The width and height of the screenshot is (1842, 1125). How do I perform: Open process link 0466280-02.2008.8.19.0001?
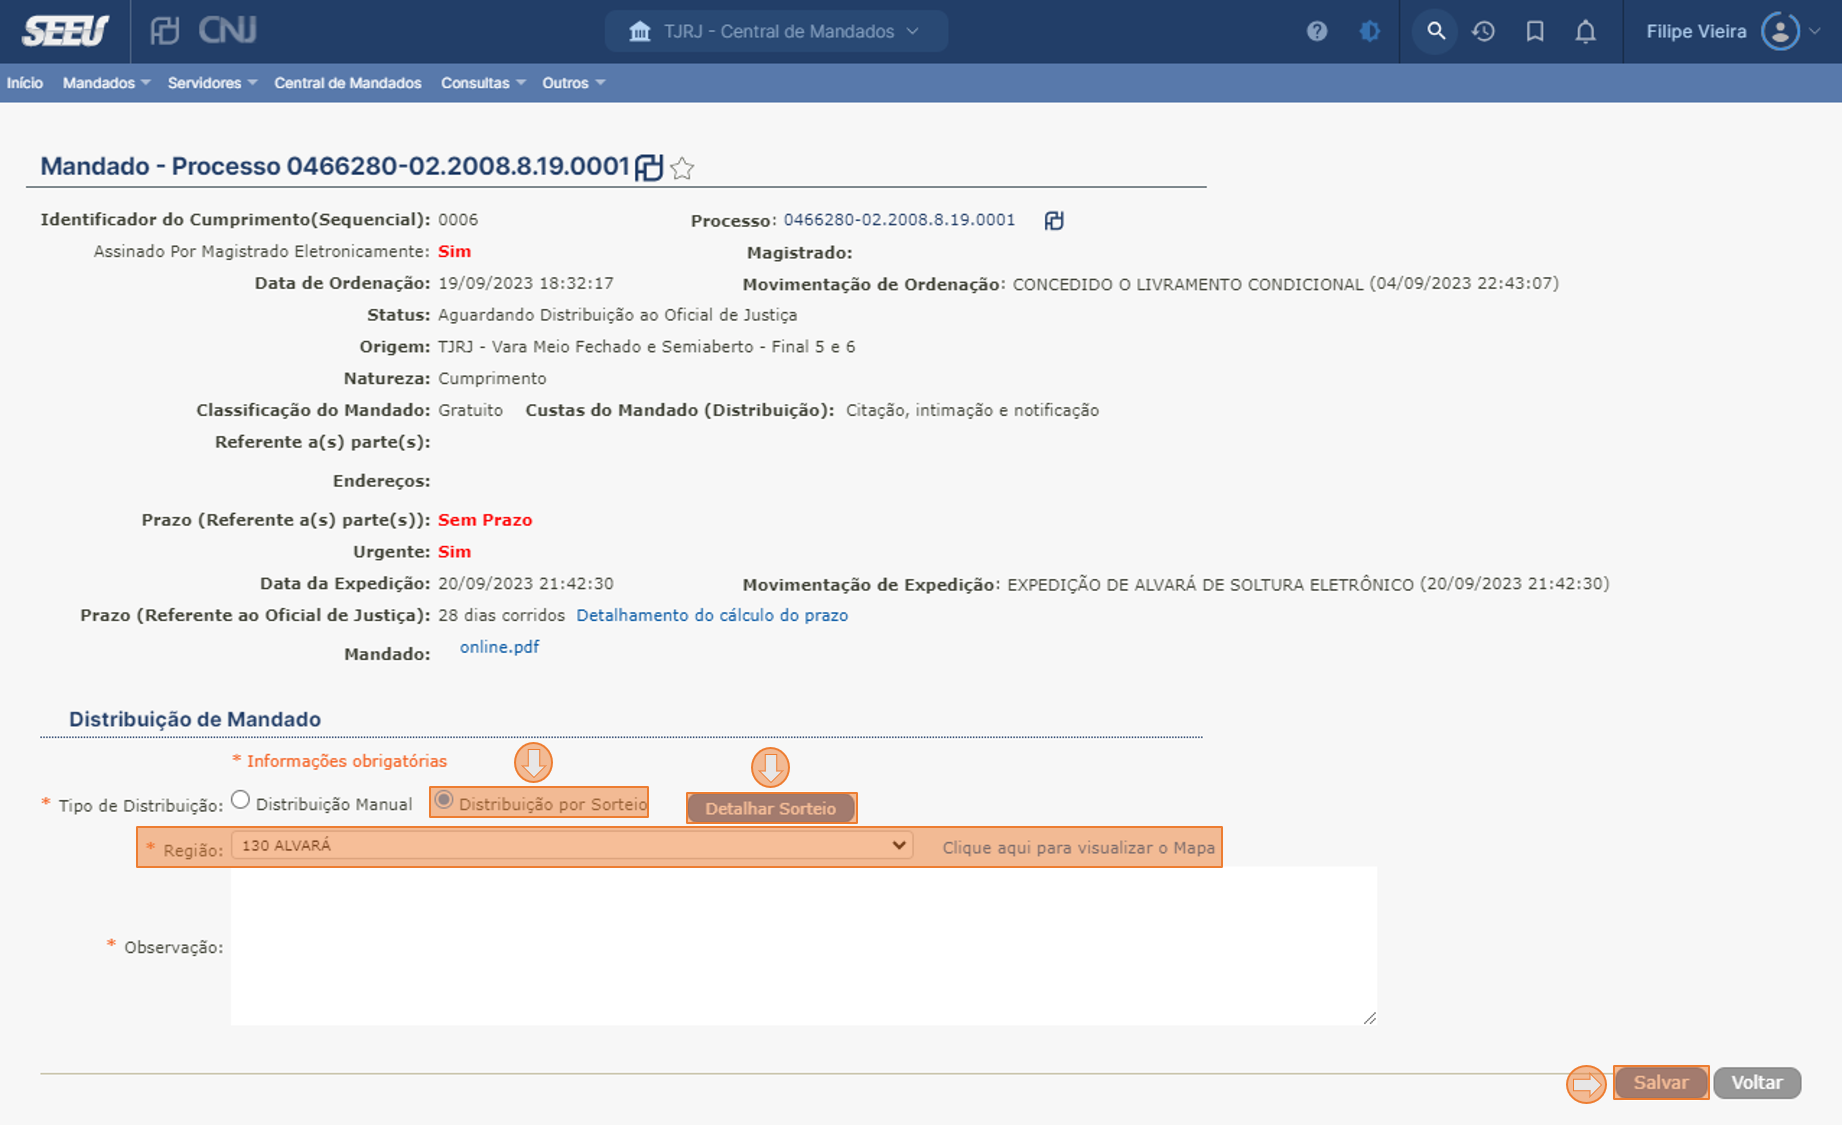[899, 220]
